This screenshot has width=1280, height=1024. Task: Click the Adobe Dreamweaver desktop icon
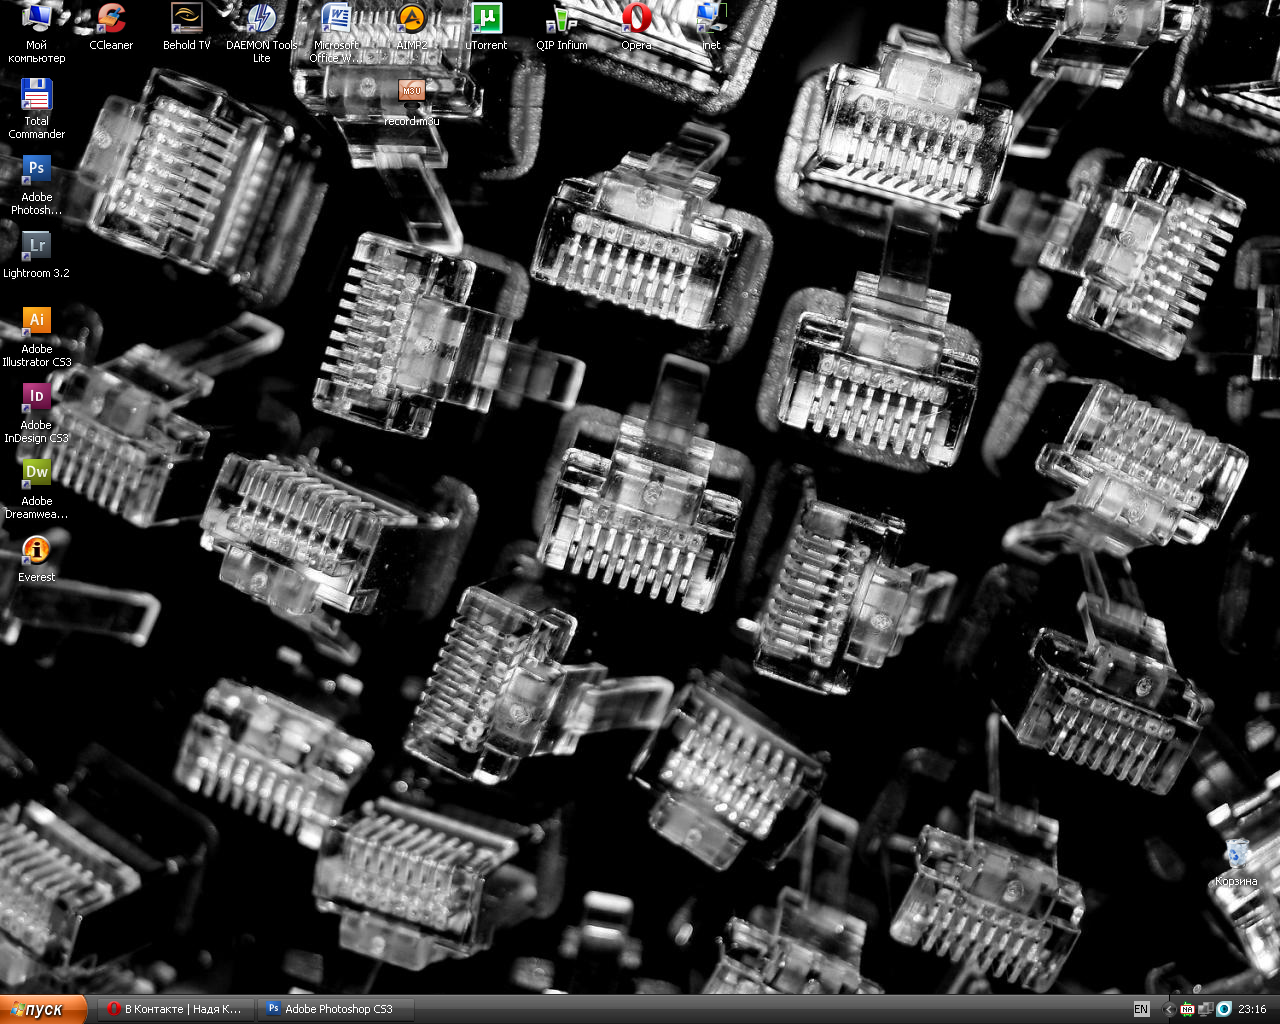tap(37, 475)
